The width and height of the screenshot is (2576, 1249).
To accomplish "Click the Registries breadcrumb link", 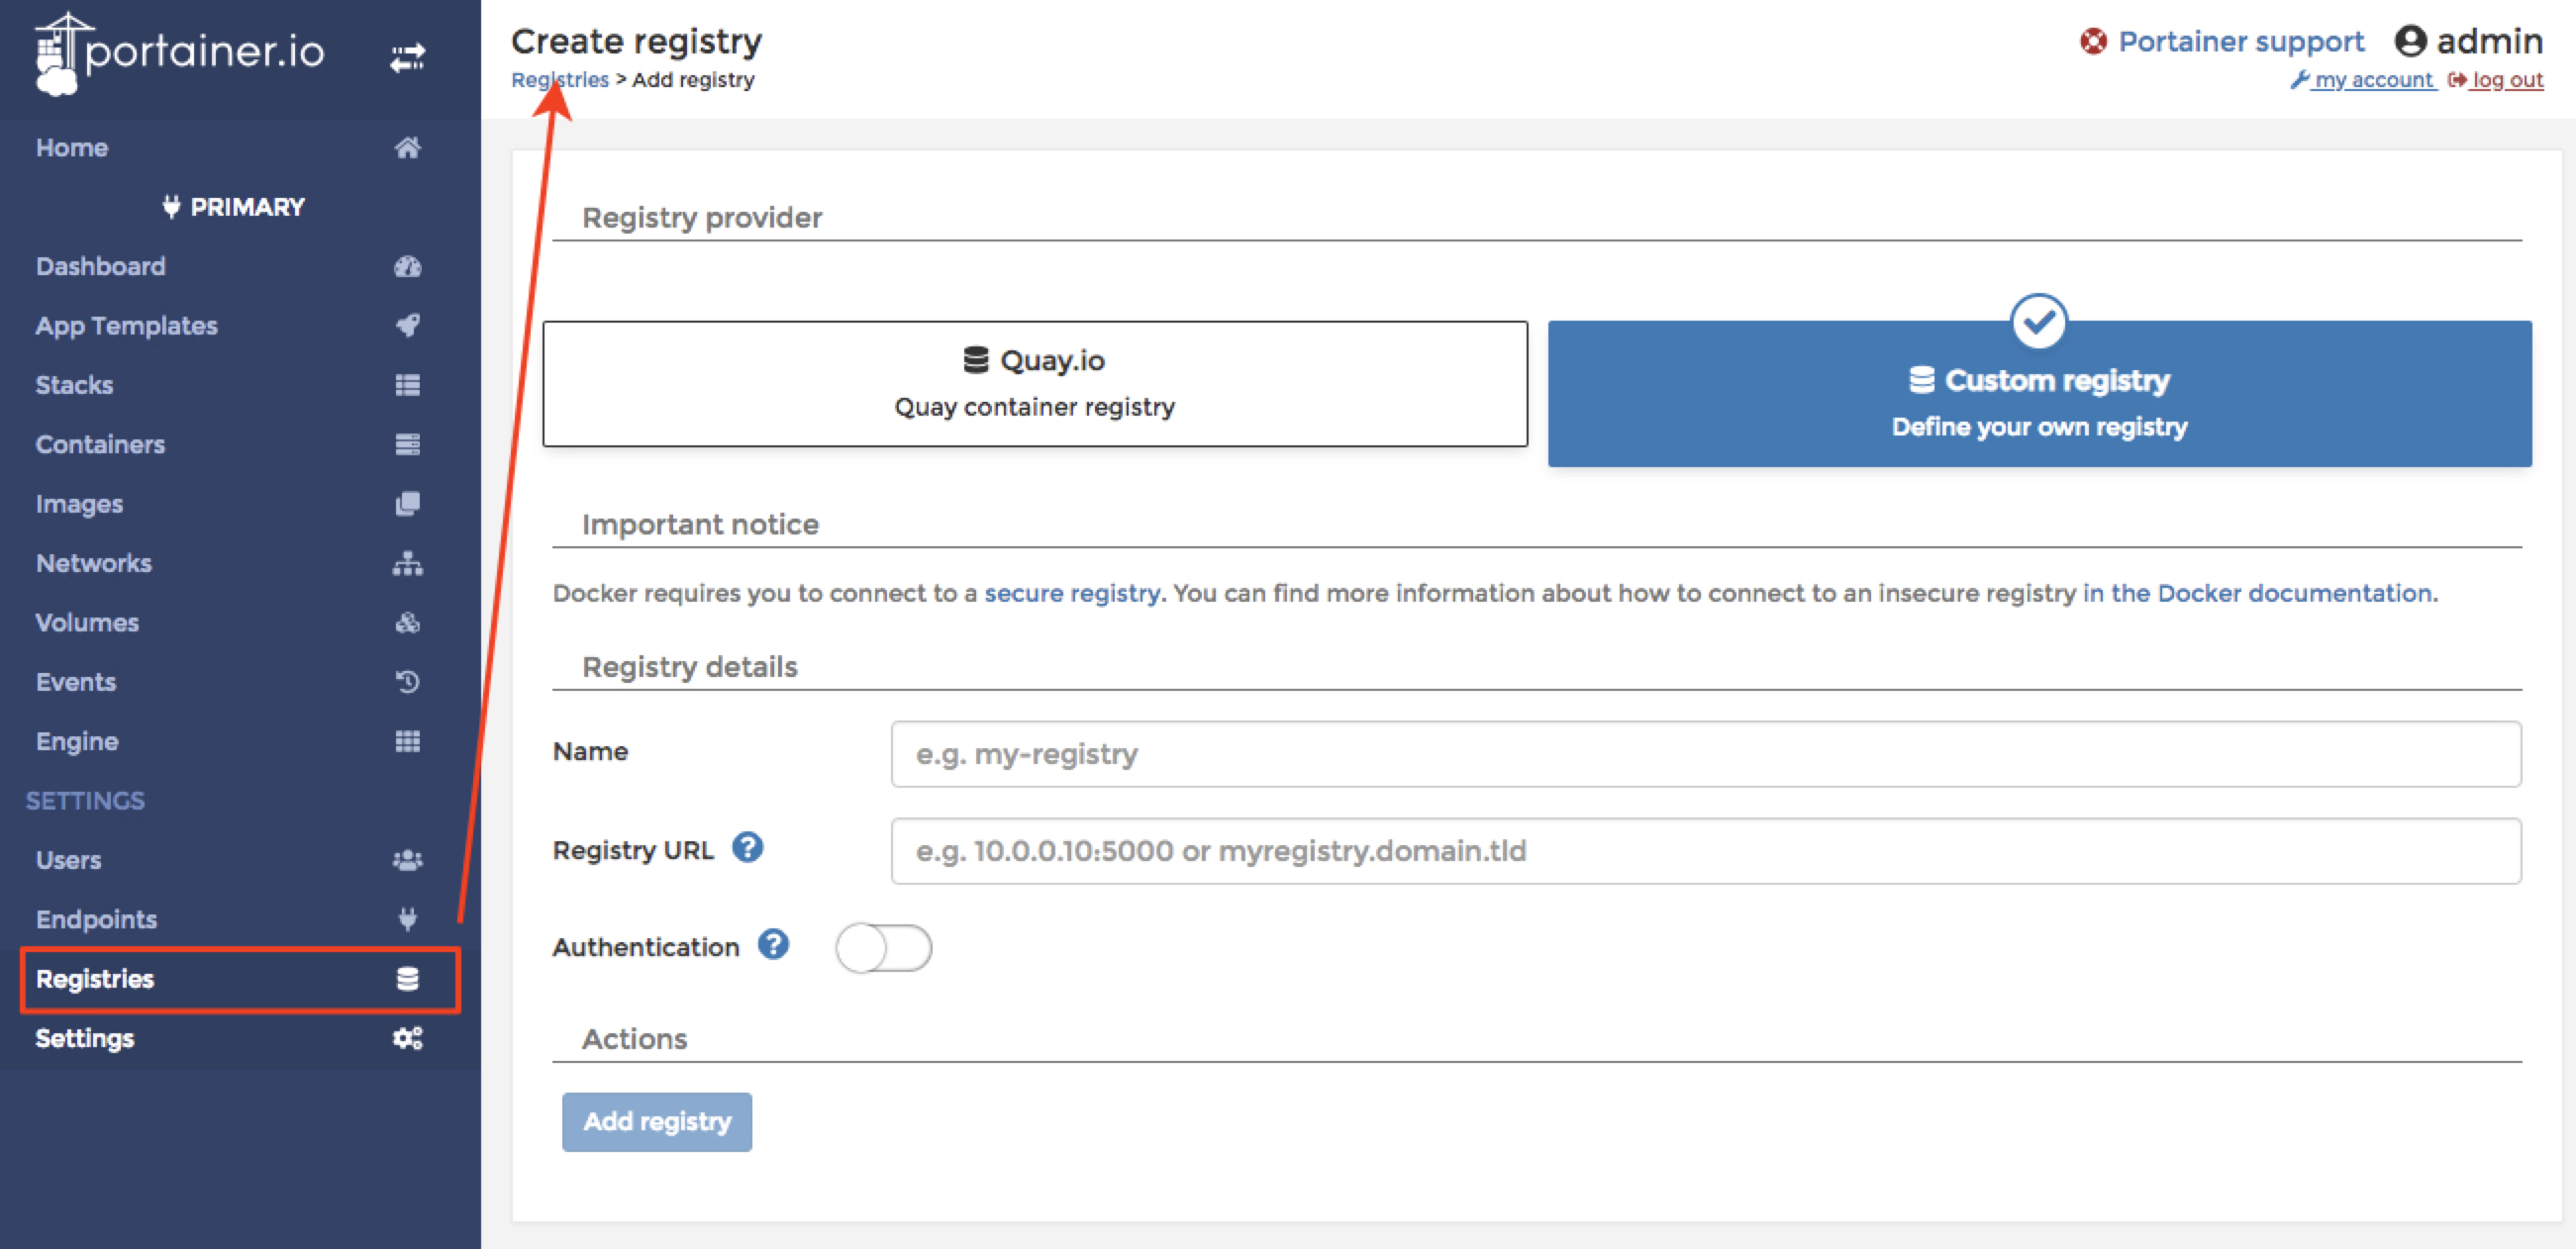I will (559, 80).
